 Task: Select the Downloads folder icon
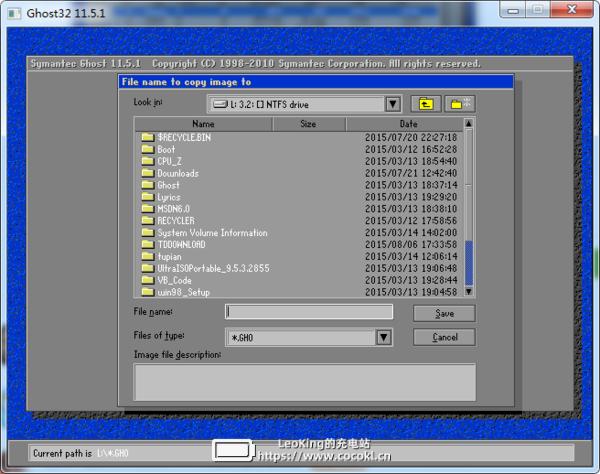coord(148,173)
